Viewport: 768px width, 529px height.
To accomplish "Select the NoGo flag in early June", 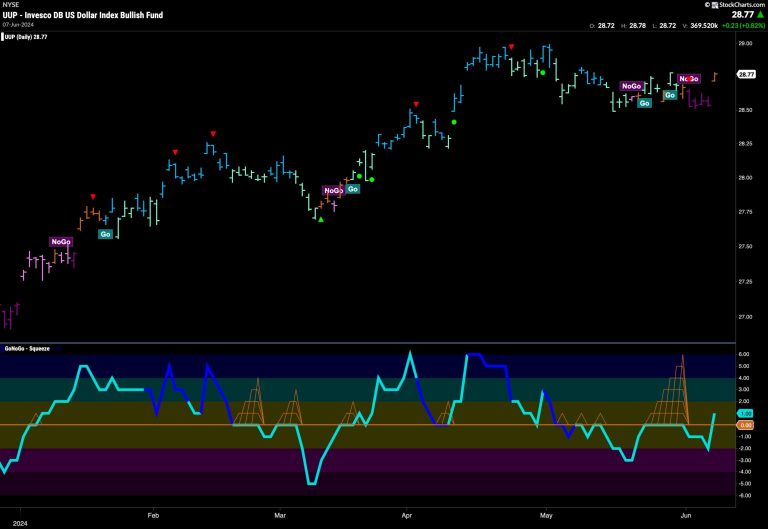I will click(689, 79).
